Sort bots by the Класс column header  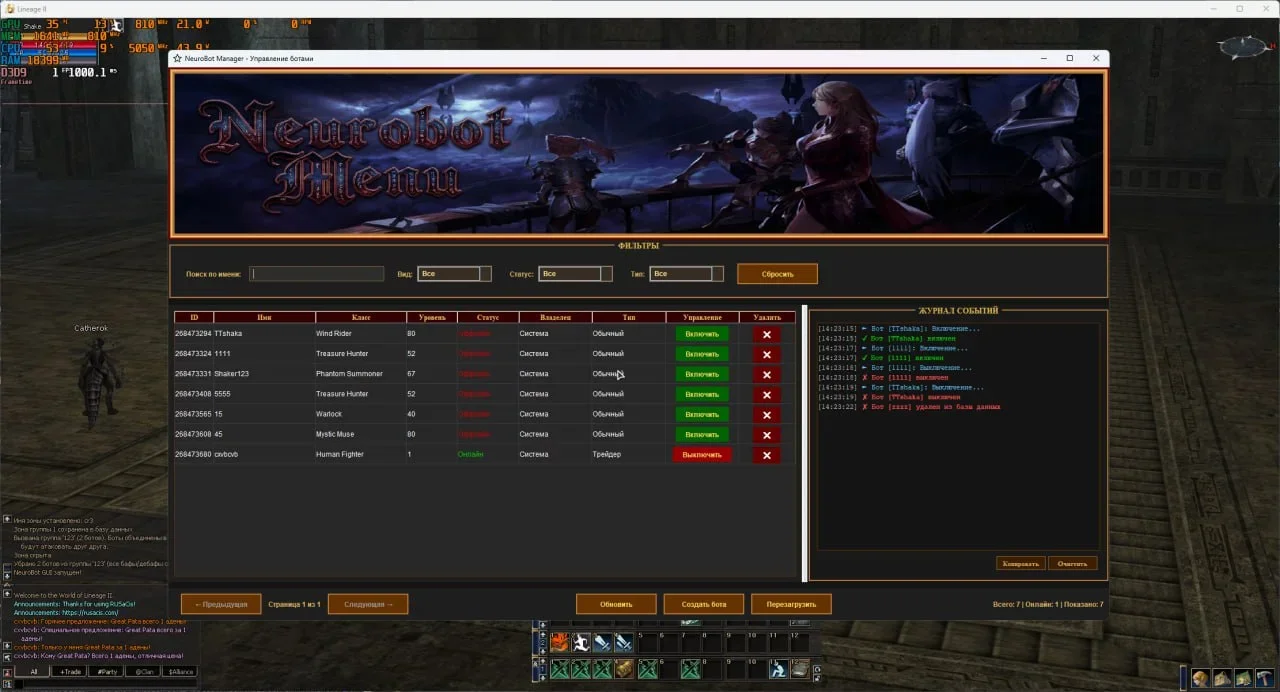pos(361,317)
